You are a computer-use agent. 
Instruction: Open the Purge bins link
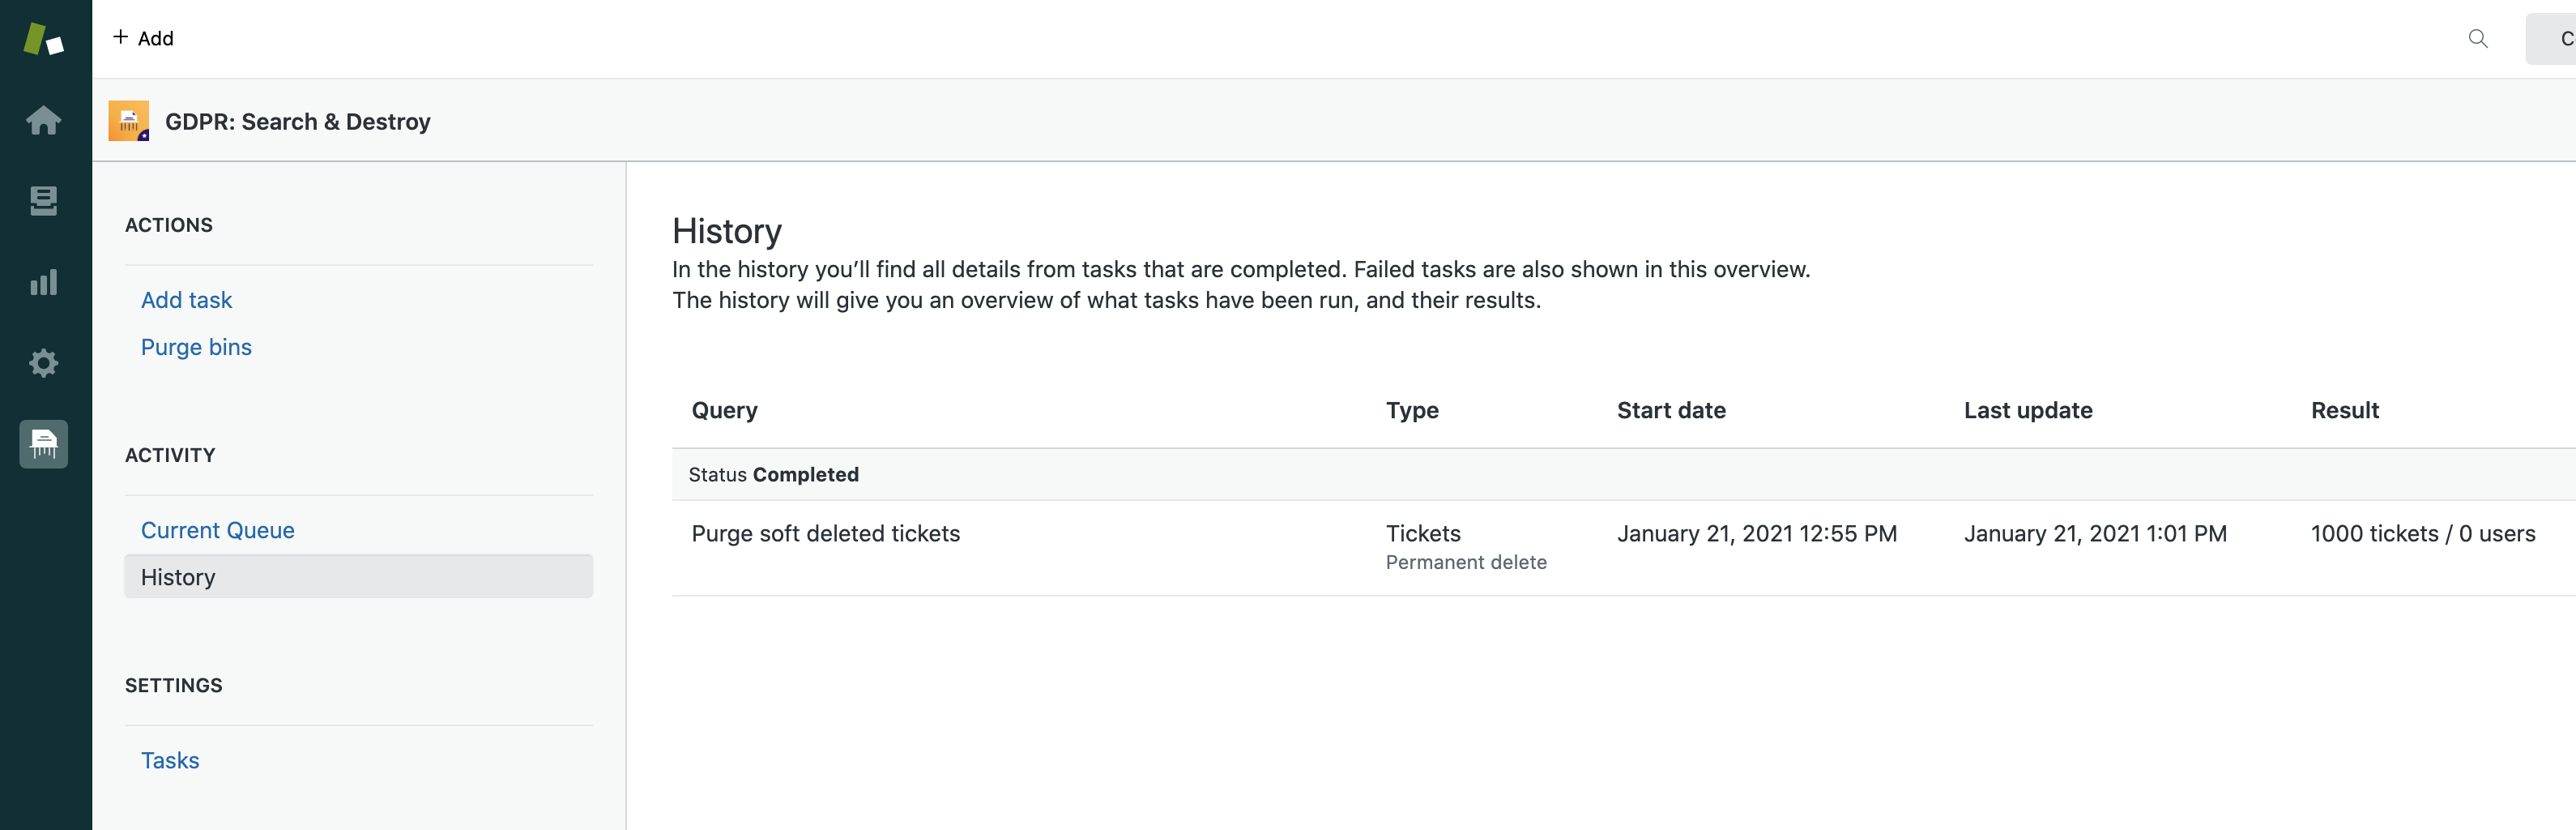196,347
